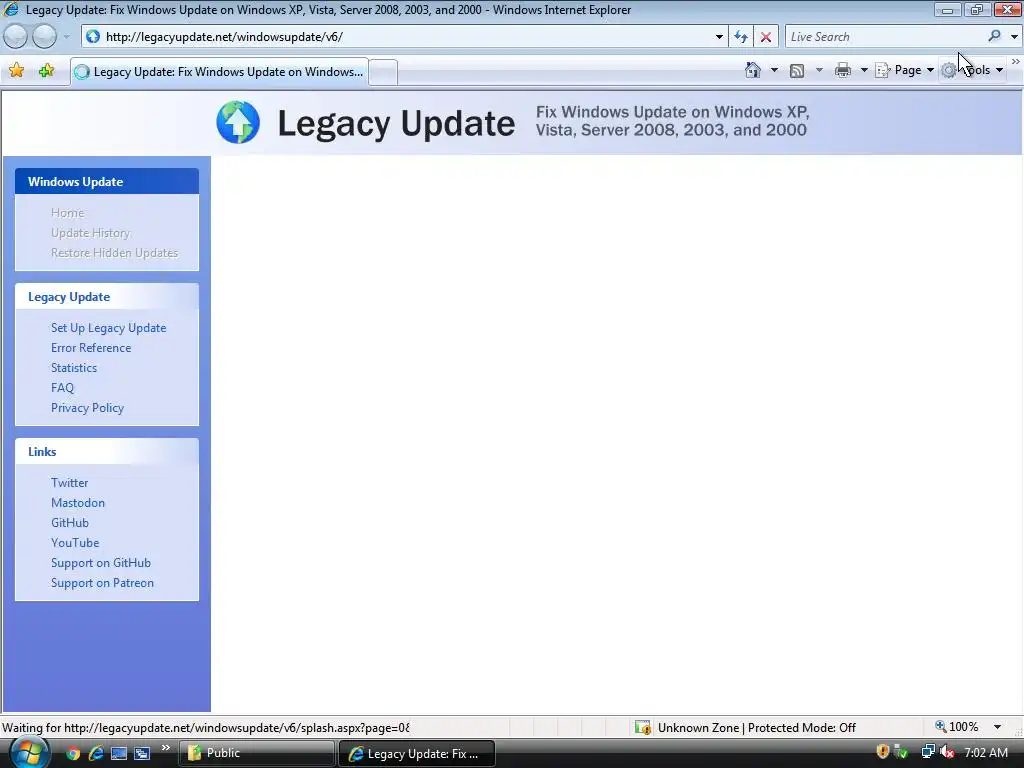The image size is (1024, 768).
Task: Expand hidden Quick Launch items chevron
Action: pyautogui.click(x=165, y=747)
